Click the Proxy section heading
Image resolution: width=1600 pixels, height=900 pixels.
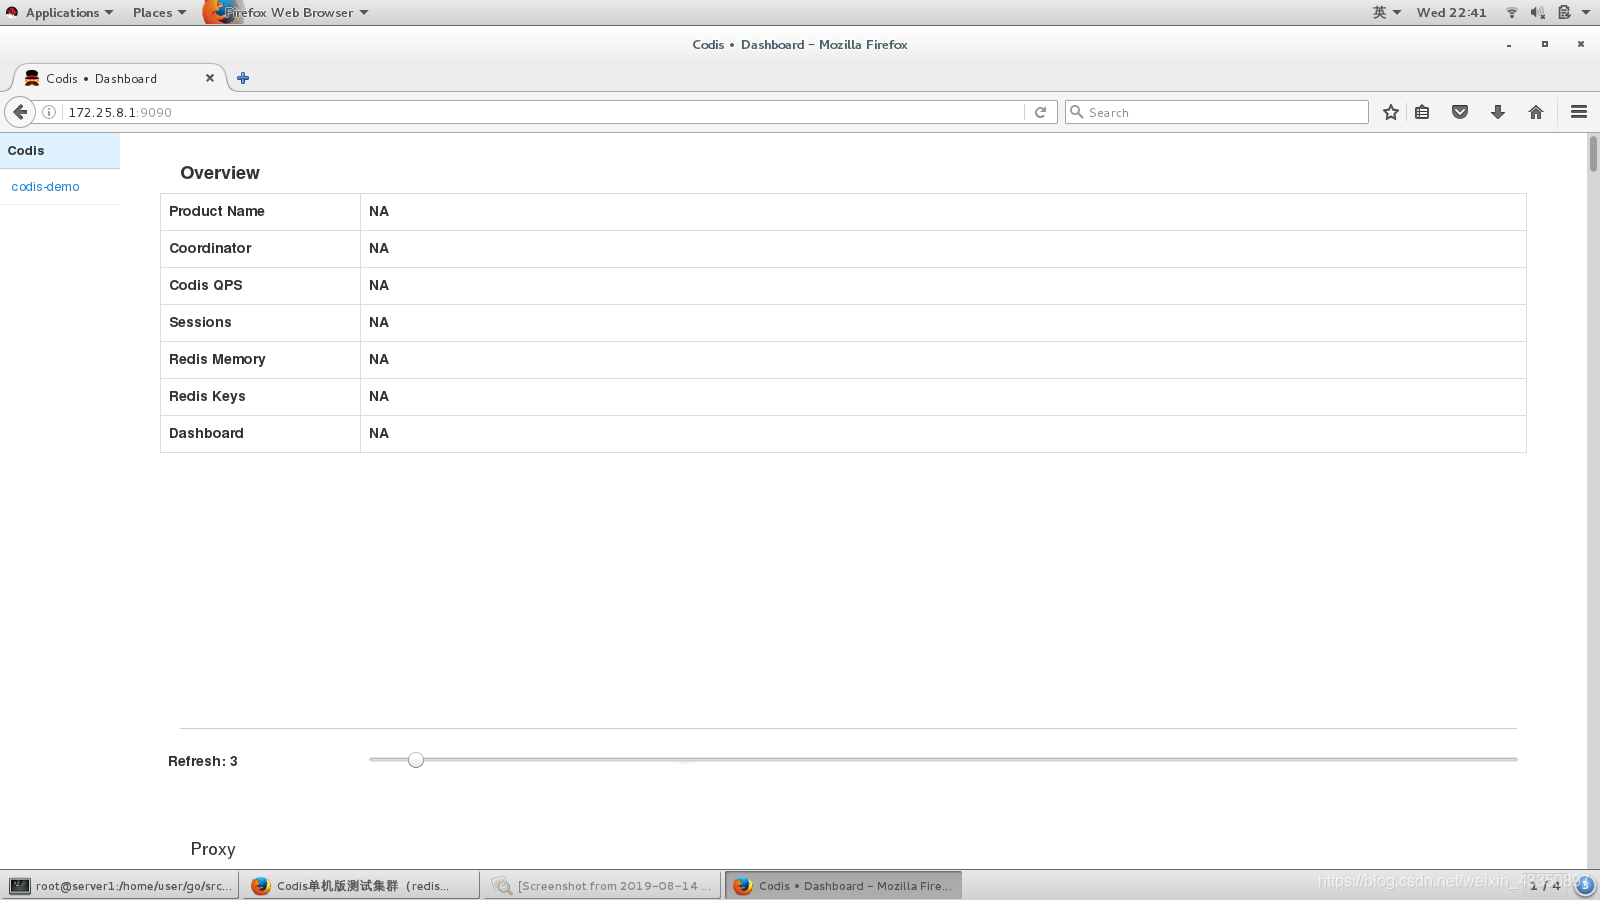click(x=213, y=849)
